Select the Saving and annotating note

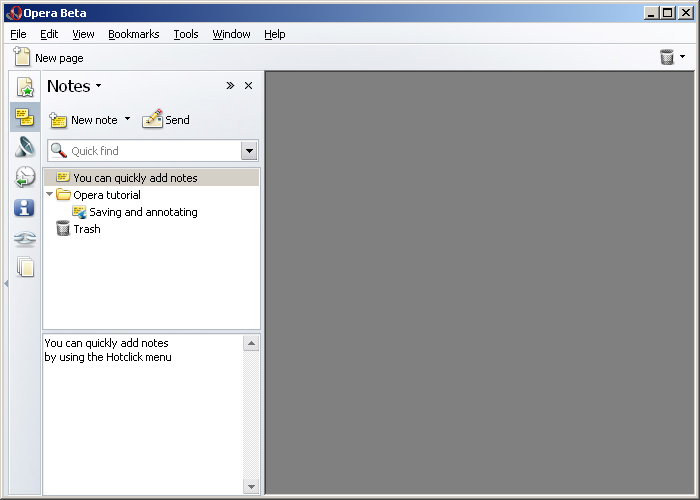(x=143, y=212)
